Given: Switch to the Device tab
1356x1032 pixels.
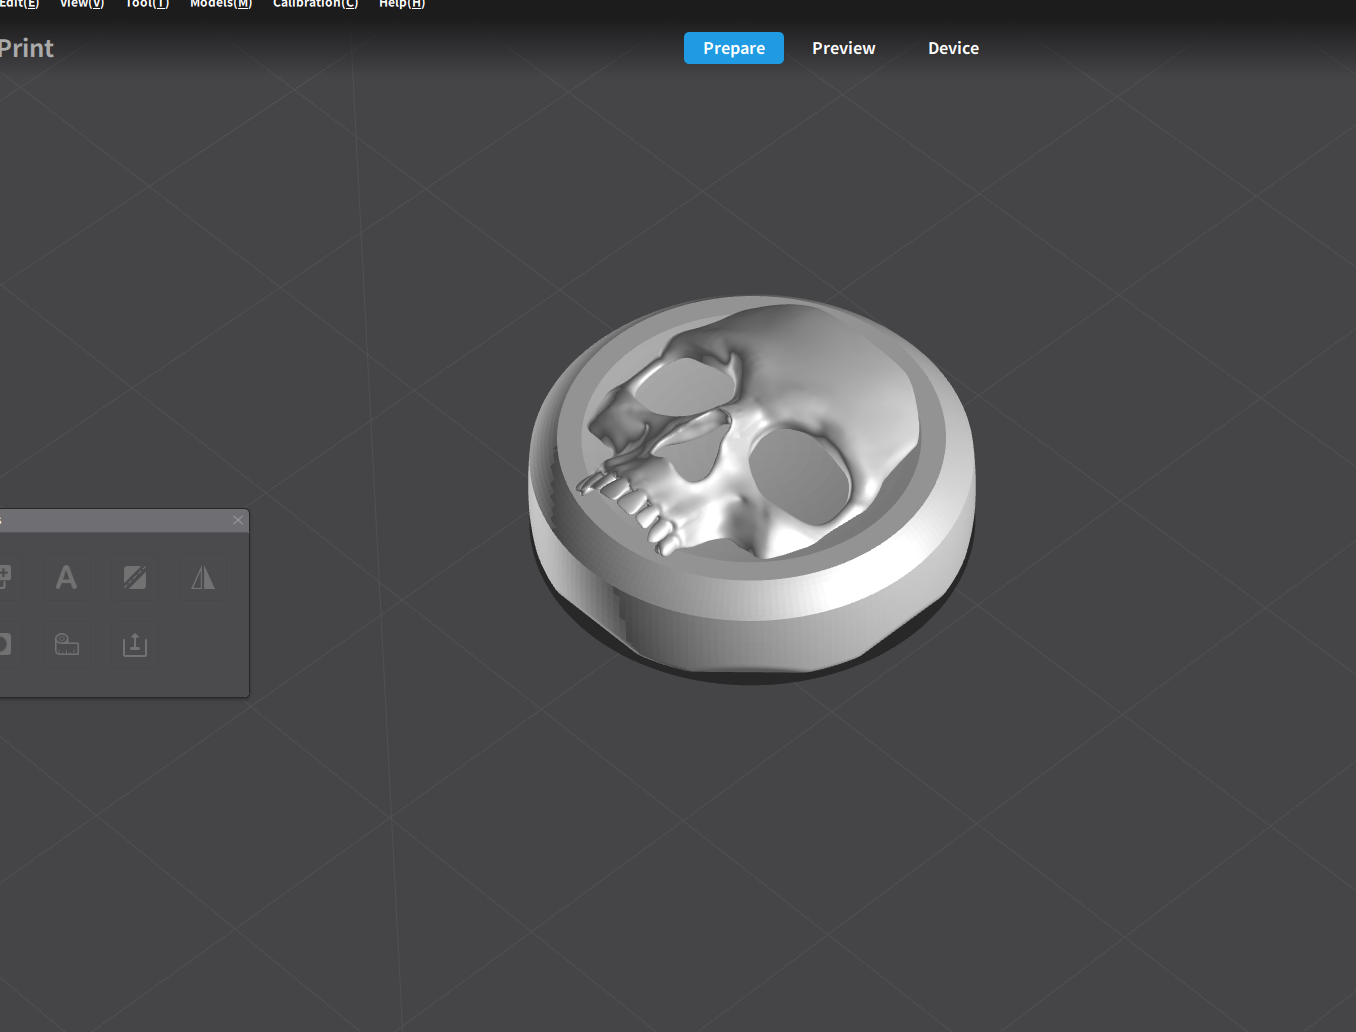Looking at the screenshot, I should [954, 48].
